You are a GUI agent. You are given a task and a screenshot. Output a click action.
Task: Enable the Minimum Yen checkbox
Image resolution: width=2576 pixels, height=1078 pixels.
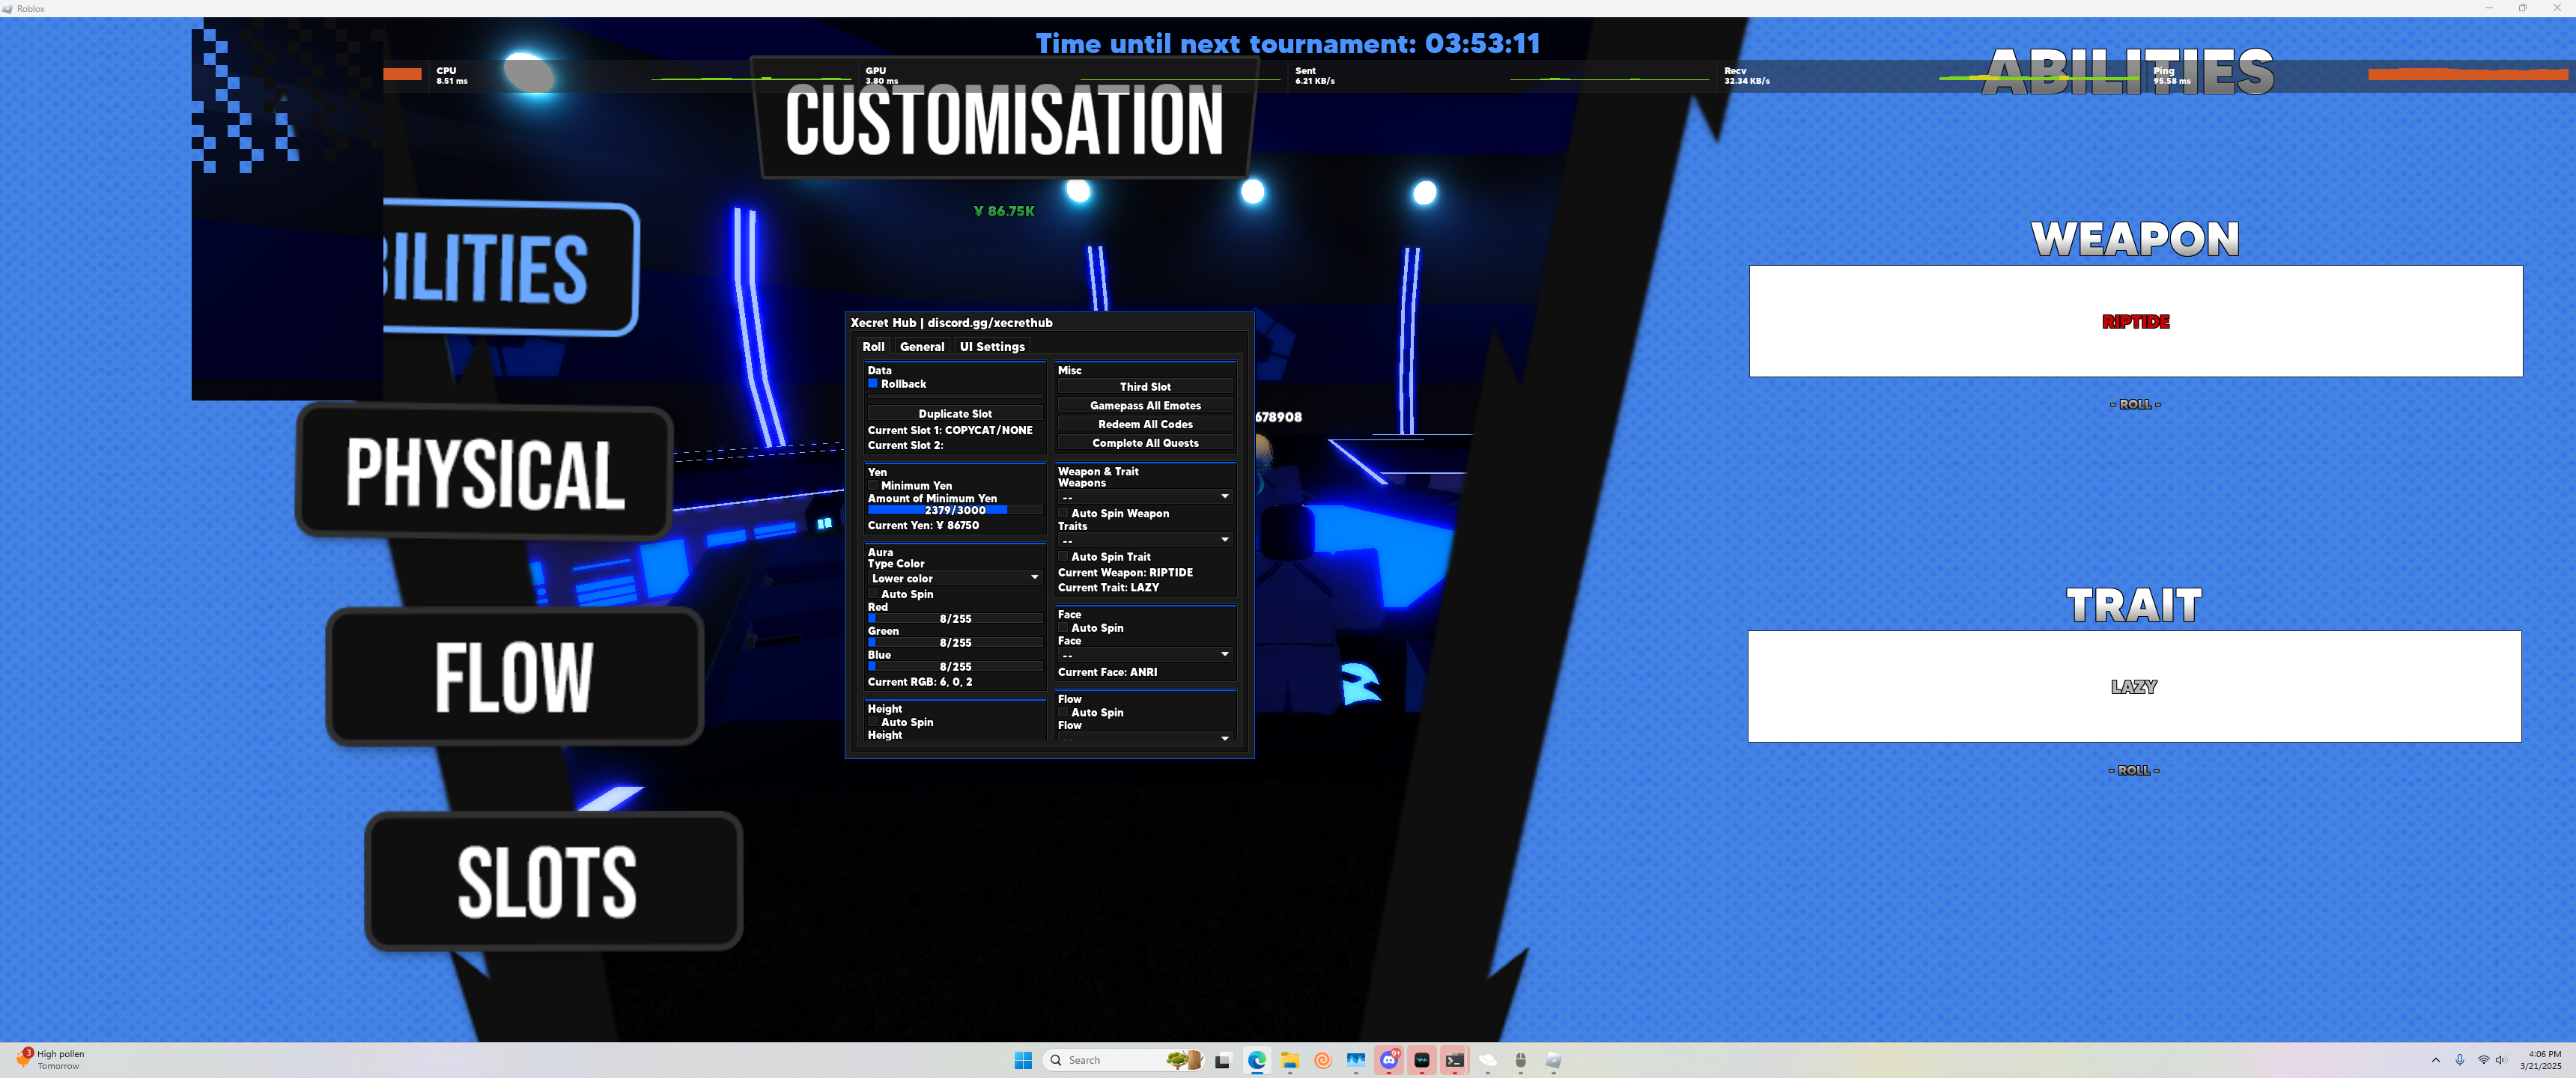pyautogui.click(x=872, y=486)
